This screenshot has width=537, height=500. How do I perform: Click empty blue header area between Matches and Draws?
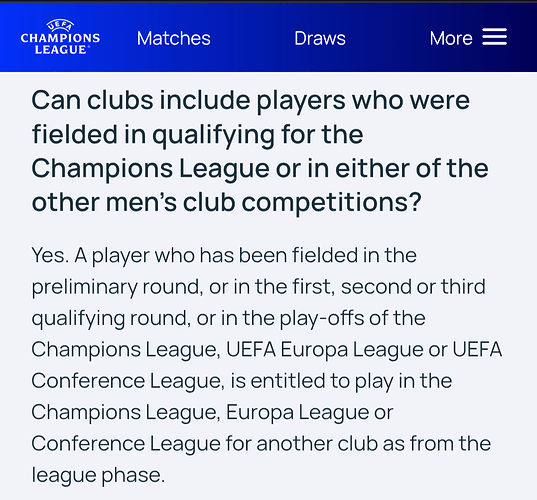252,38
